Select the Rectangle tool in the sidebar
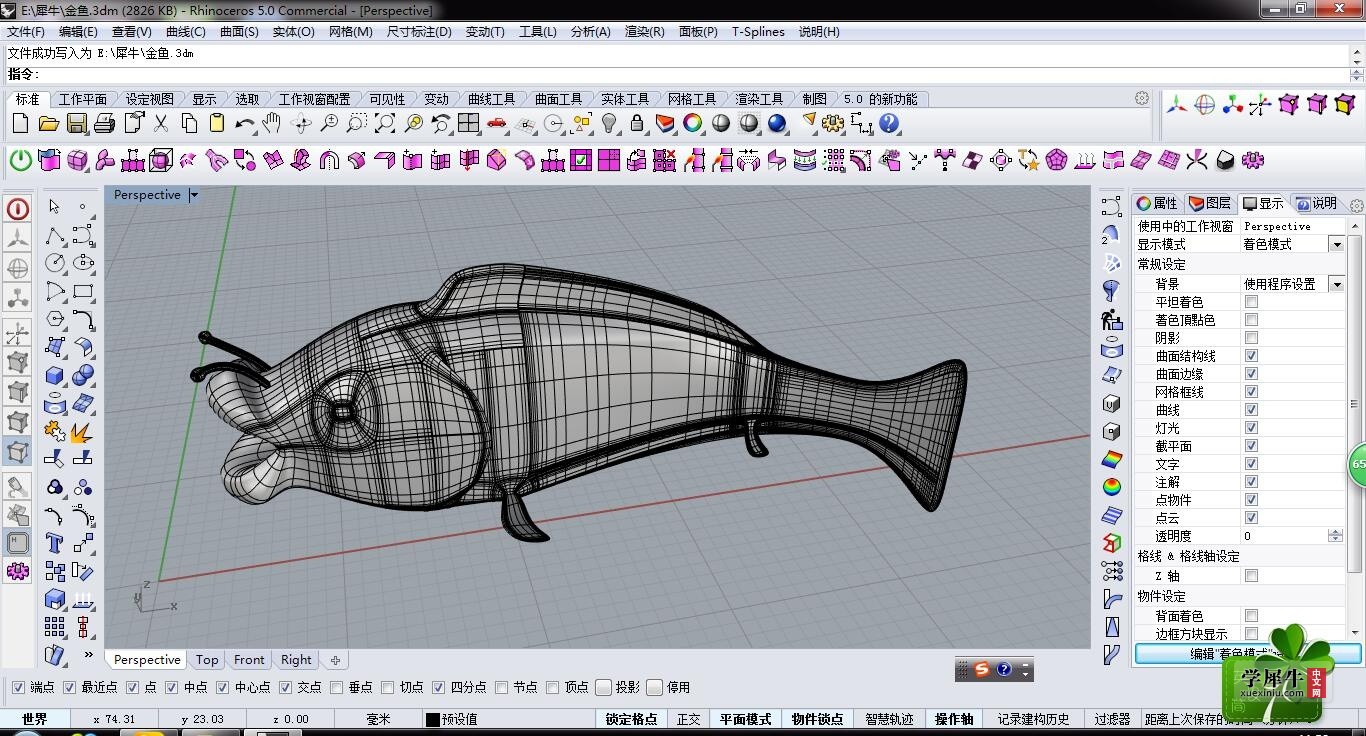Screen dimensions: 1366x736 point(83,292)
